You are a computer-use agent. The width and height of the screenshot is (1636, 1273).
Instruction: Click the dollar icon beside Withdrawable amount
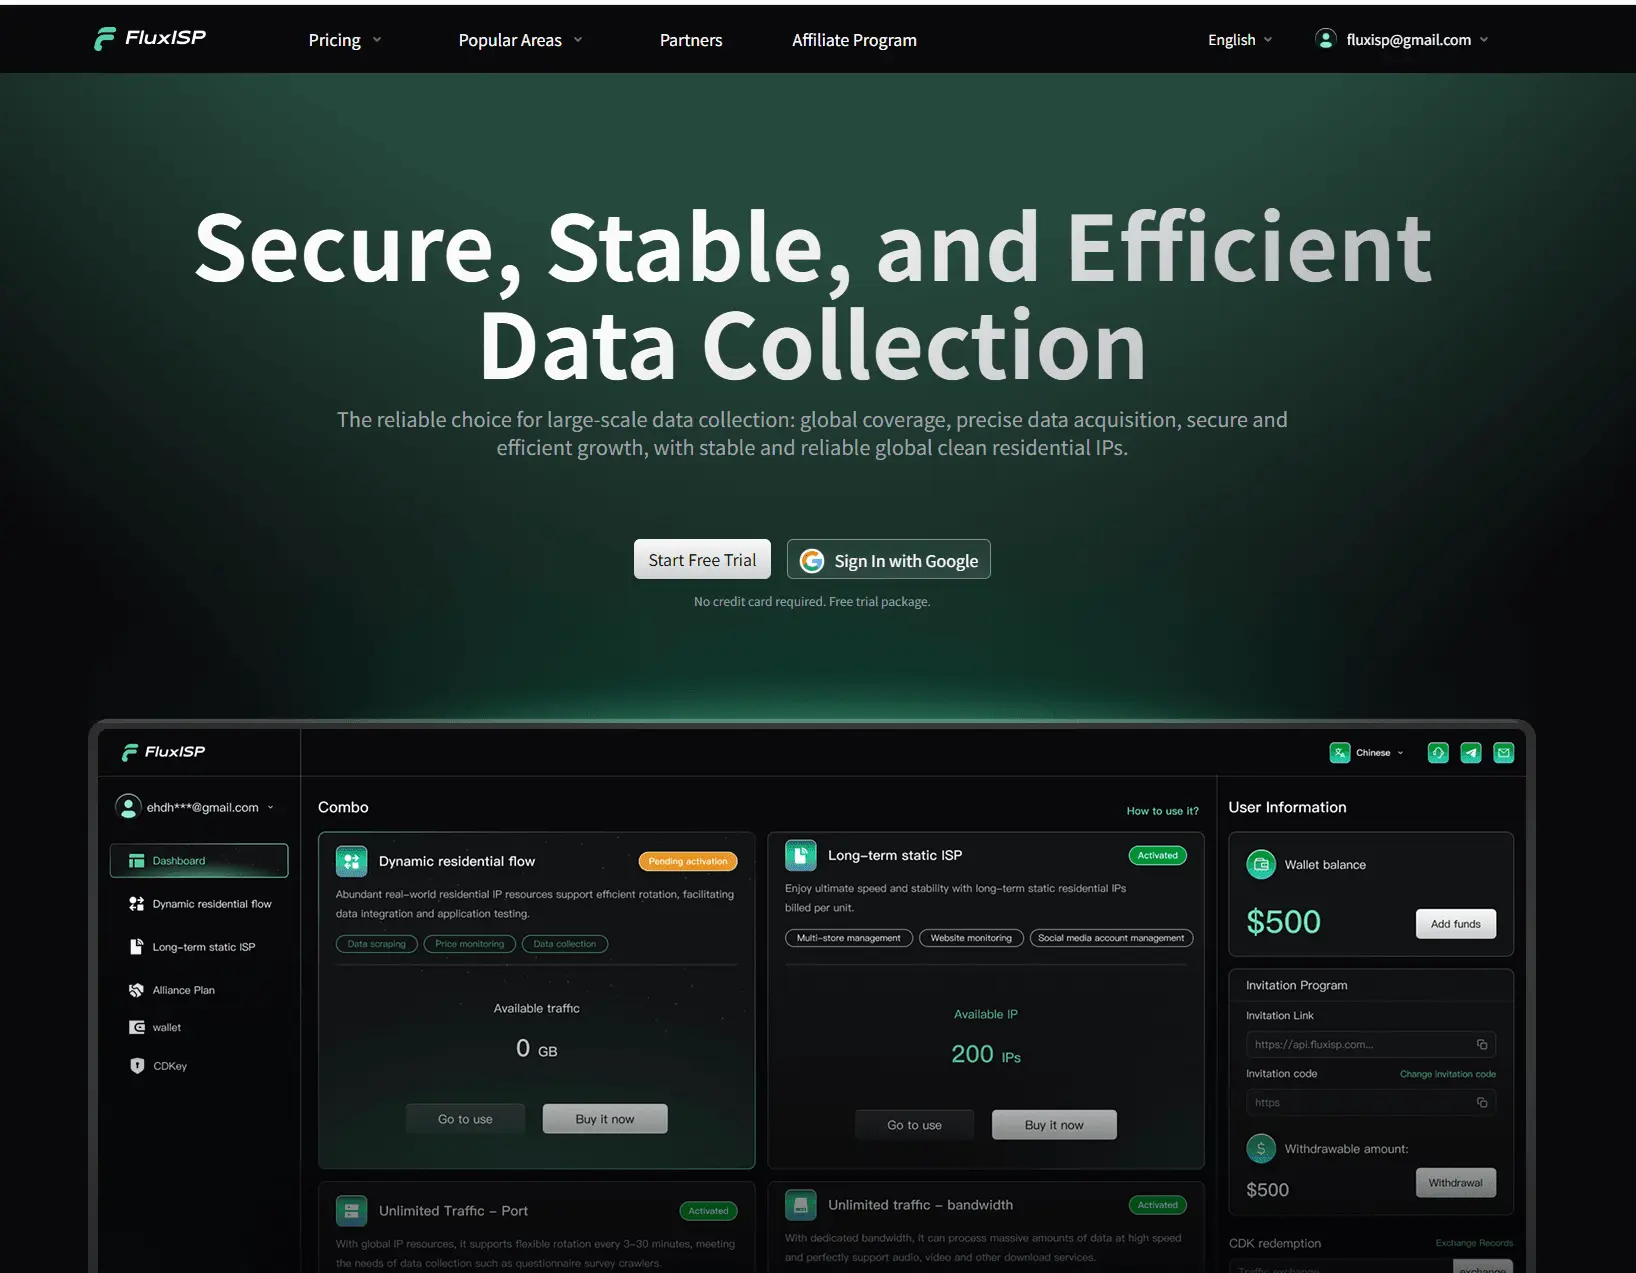point(1261,1148)
